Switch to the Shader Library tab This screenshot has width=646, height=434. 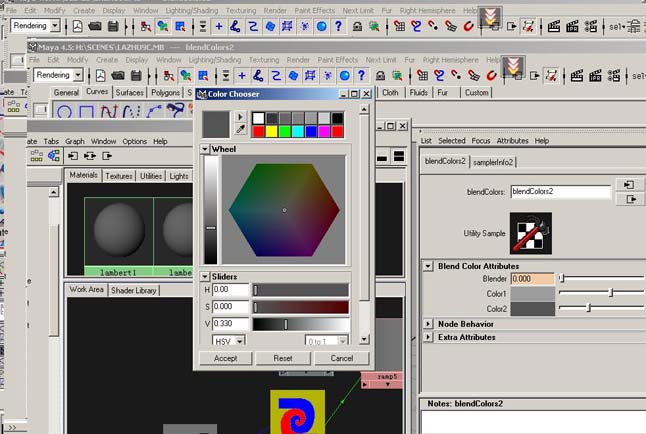coord(134,291)
